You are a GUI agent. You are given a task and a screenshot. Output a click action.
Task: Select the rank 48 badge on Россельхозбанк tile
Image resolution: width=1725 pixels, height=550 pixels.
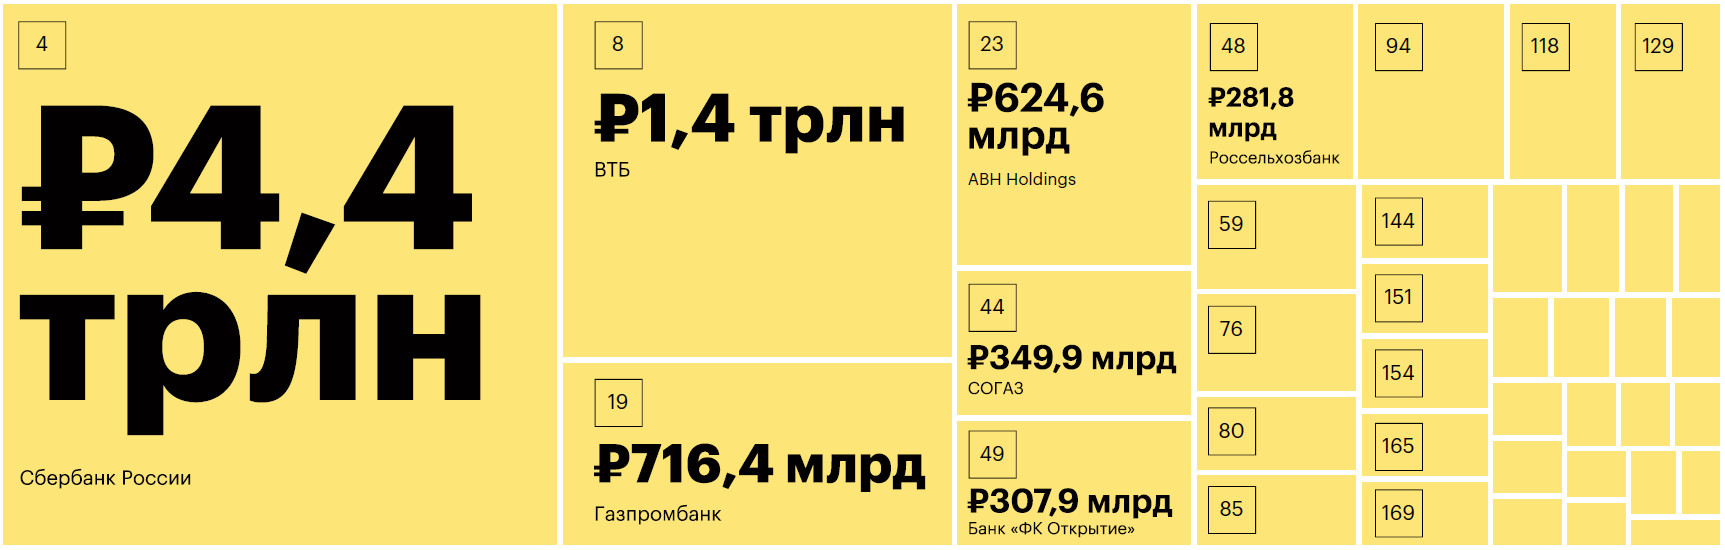click(1233, 46)
